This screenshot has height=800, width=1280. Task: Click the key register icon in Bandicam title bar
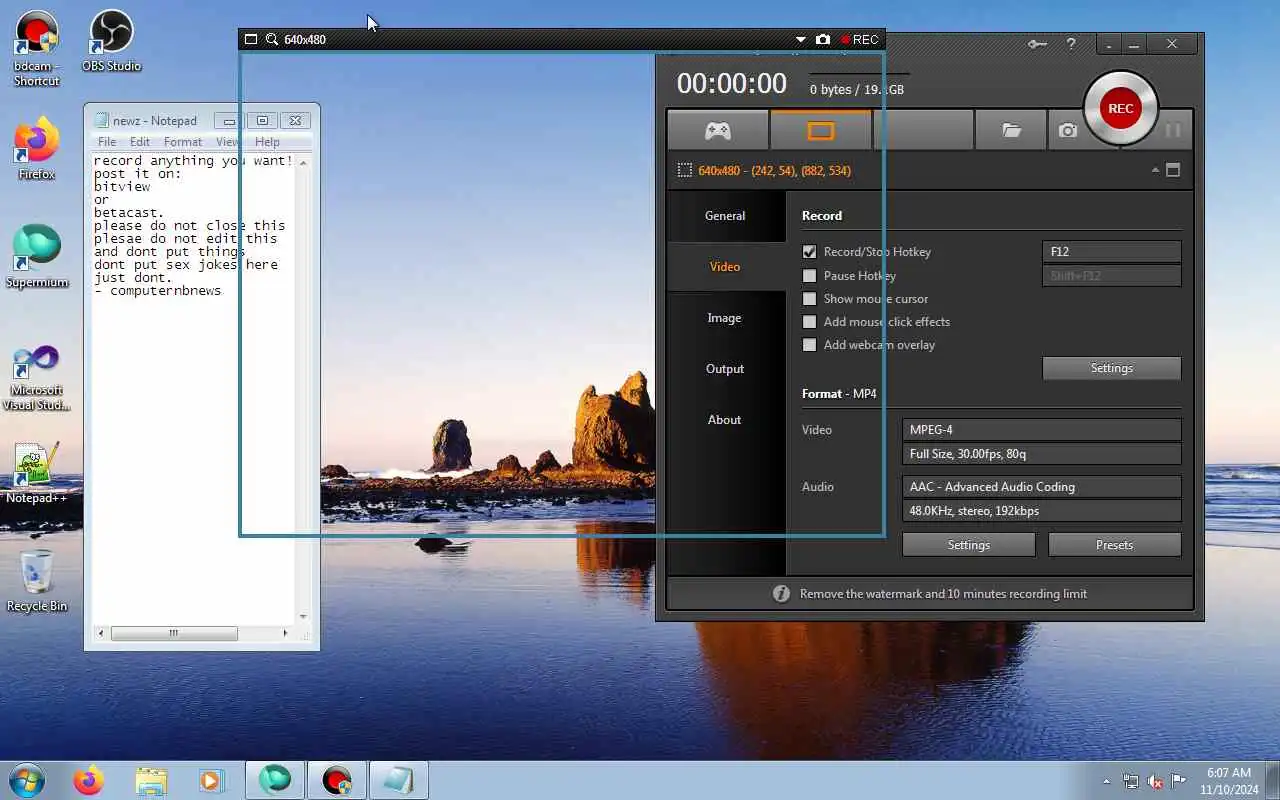click(1037, 44)
